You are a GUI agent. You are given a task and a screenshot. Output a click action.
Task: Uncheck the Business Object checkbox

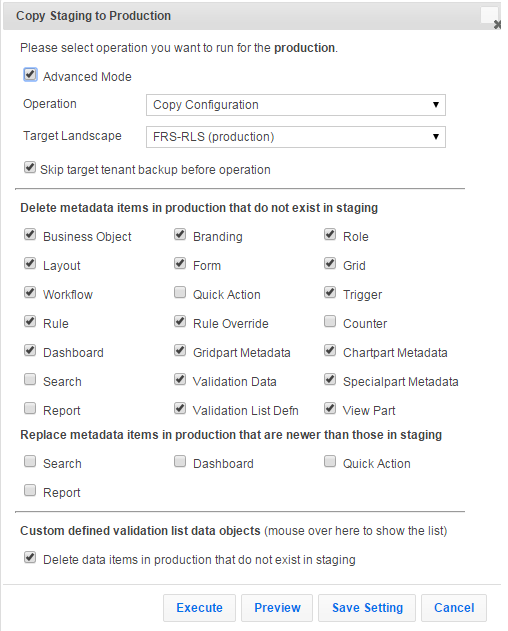pyautogui.click(x=30, y=234)
